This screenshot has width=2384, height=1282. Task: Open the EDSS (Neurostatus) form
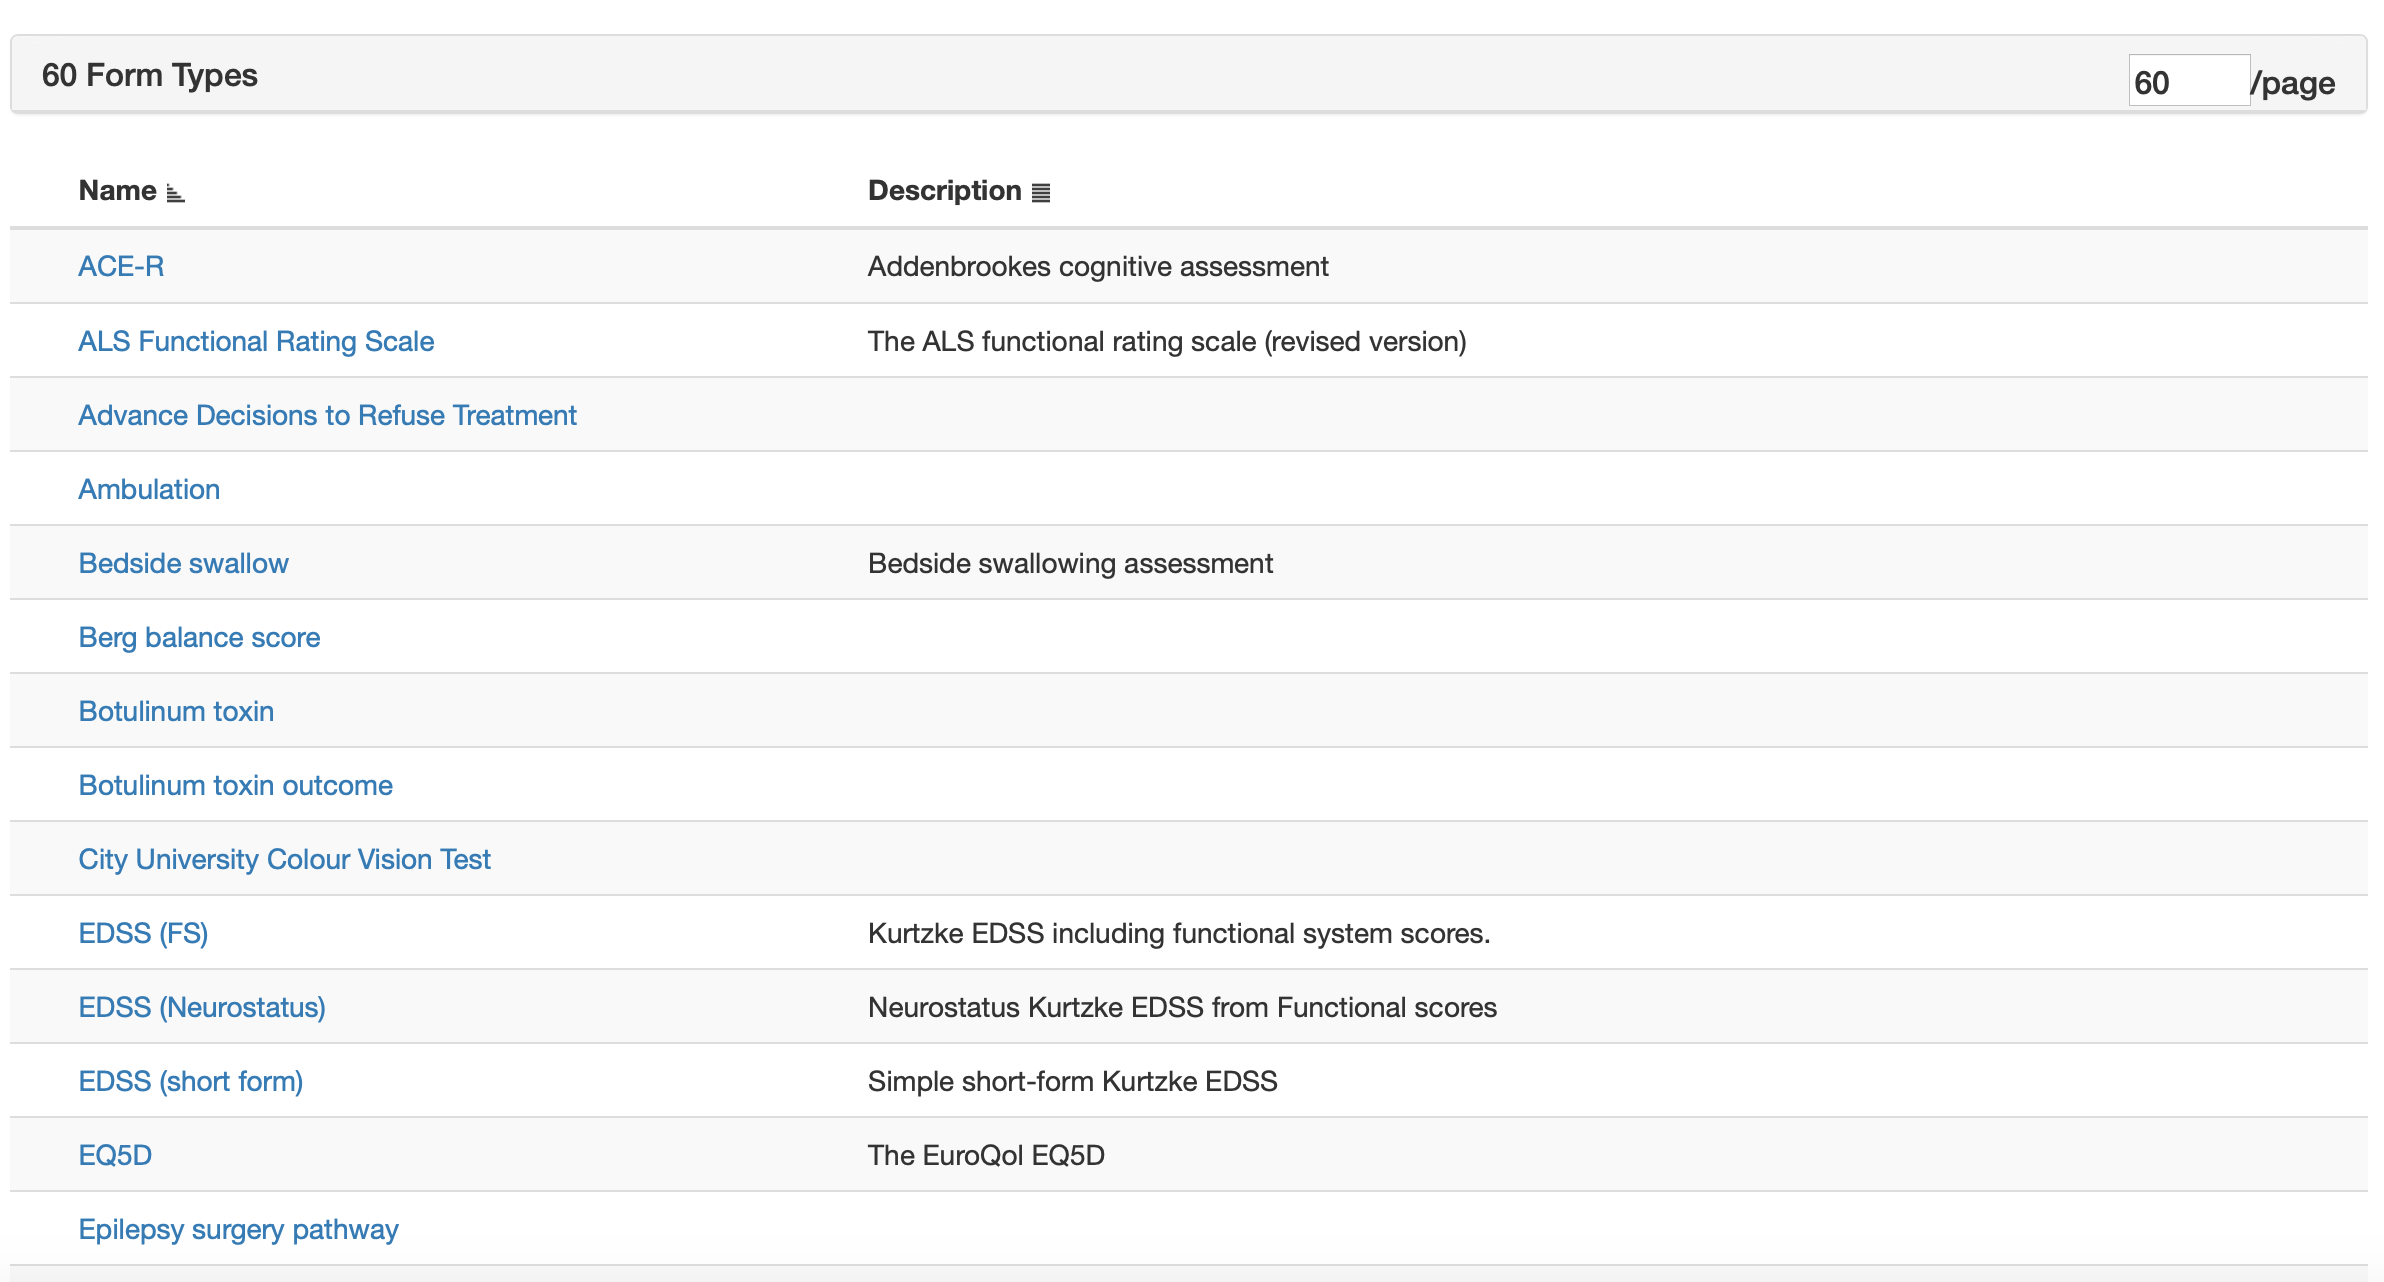[x=202, y=1006]
